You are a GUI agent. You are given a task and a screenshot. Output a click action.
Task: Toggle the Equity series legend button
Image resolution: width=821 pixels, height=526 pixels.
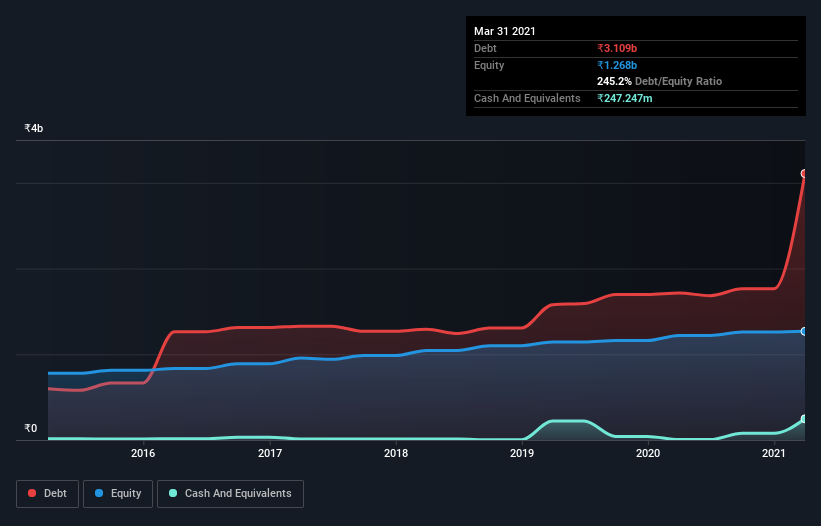coord(118,494)
